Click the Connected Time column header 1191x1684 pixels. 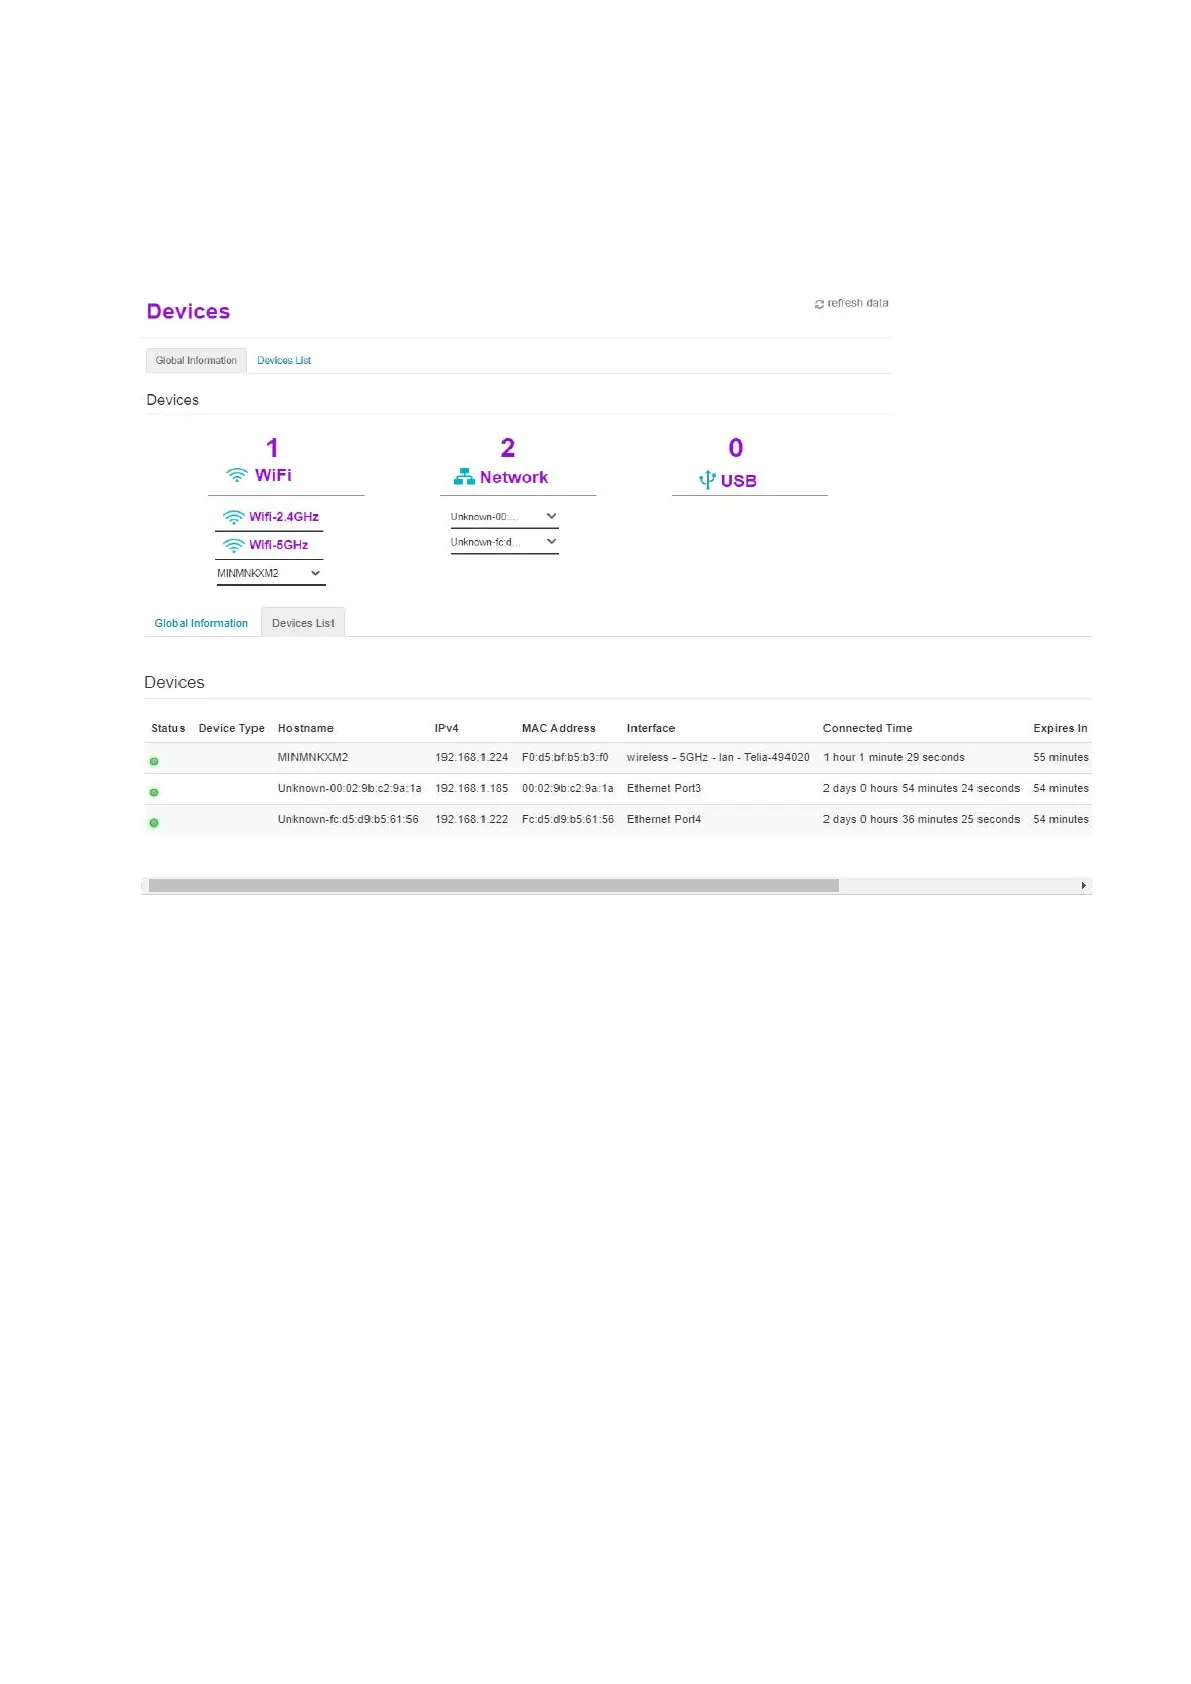click(868, 728)
